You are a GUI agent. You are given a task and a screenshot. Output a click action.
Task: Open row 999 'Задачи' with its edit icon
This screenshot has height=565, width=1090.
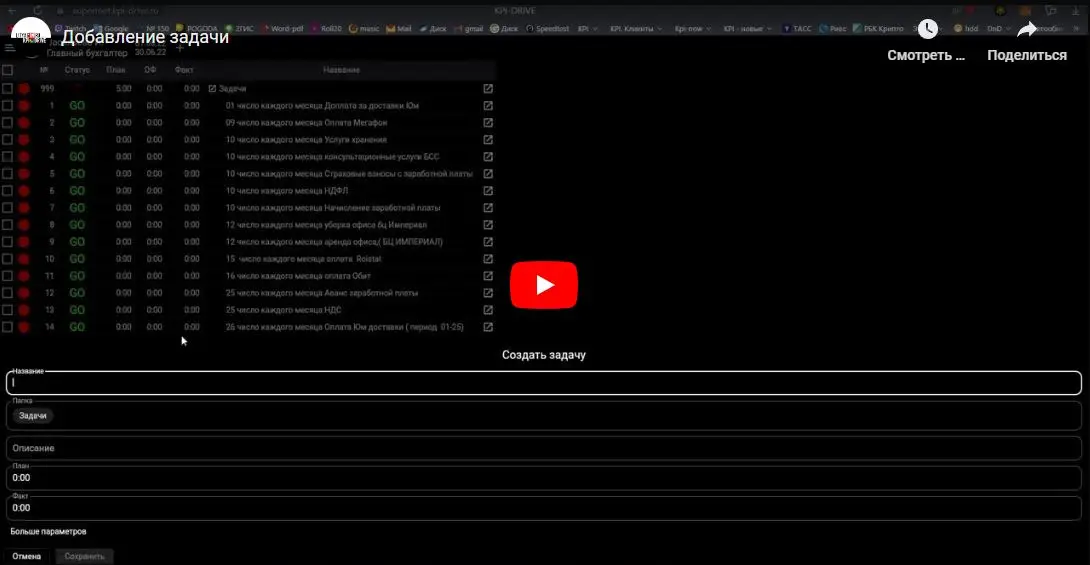488,89
